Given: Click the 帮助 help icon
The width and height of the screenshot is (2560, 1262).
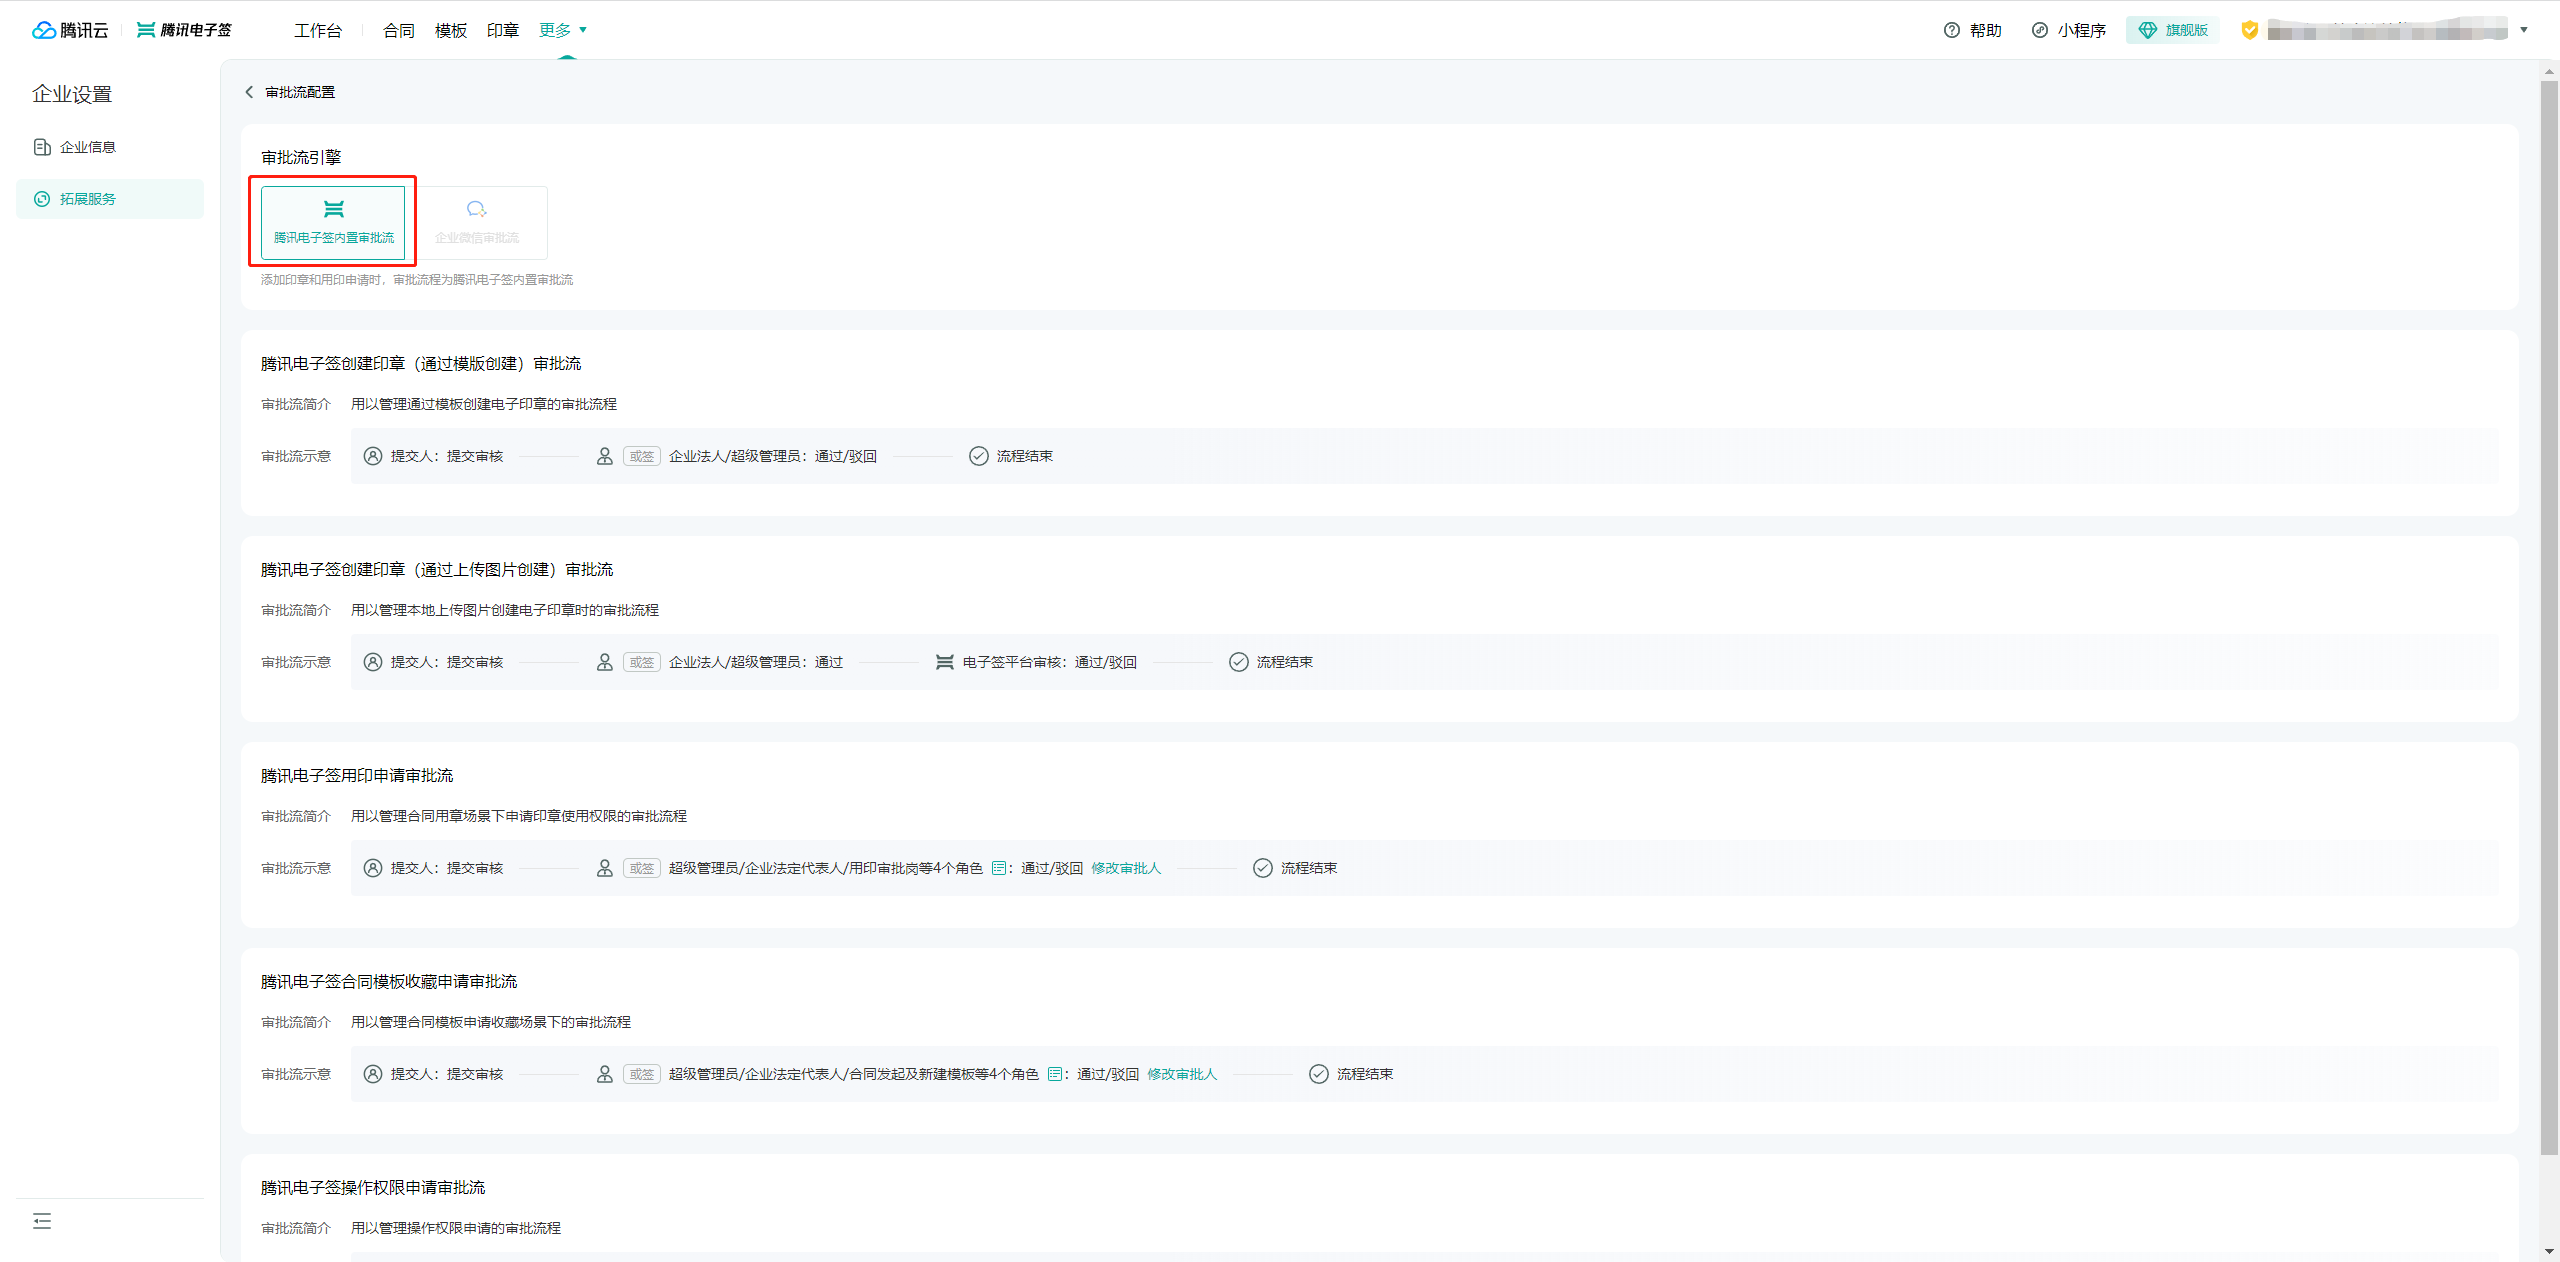Looking at the screenshot, I should pos(1951,30).
